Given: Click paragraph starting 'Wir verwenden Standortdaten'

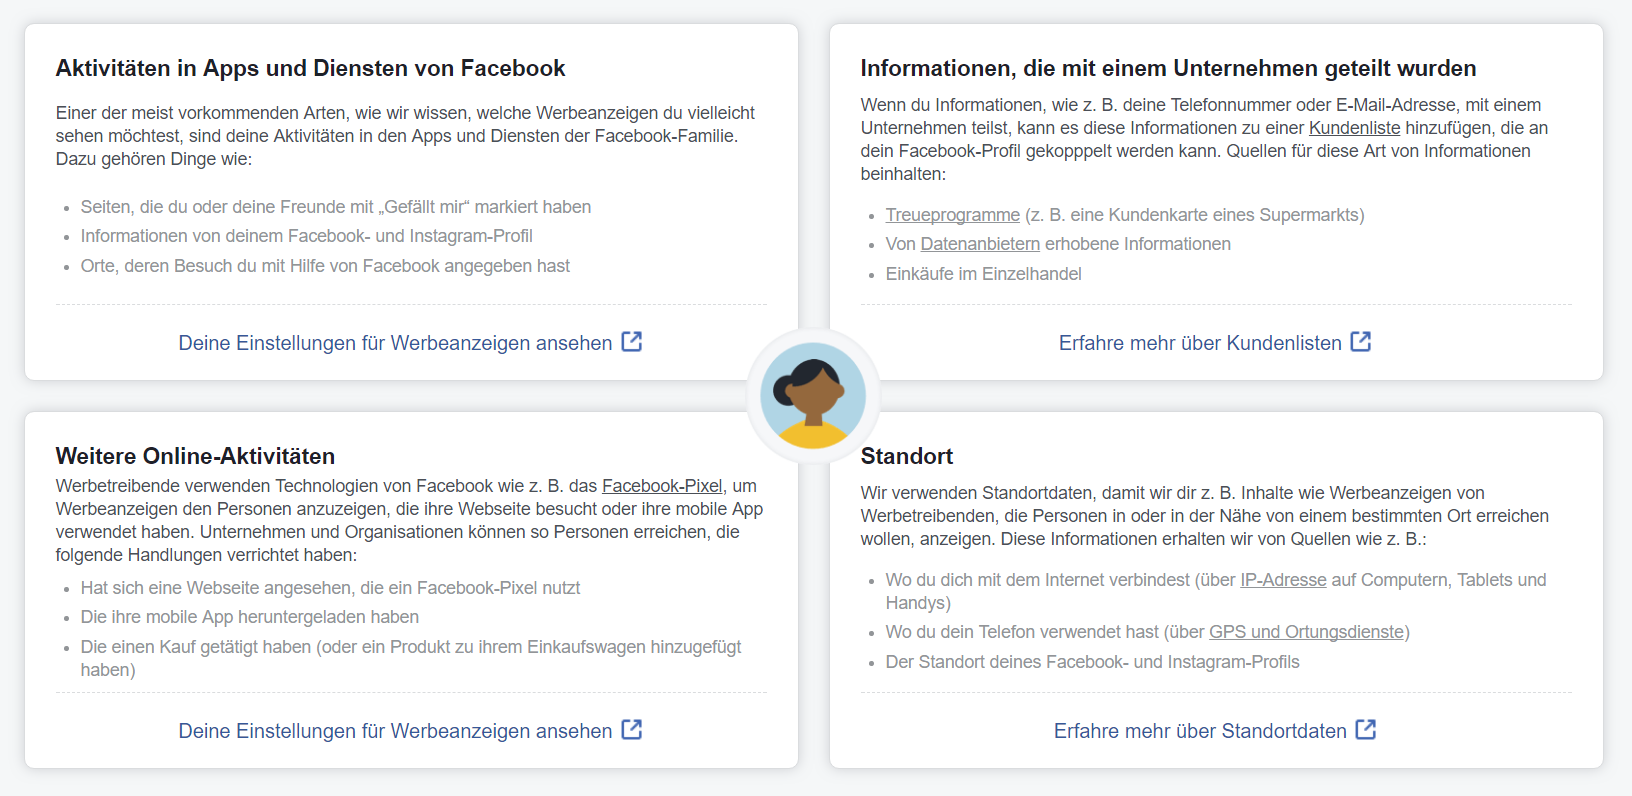Looking at the screenshot, I should pos(1204,516).
